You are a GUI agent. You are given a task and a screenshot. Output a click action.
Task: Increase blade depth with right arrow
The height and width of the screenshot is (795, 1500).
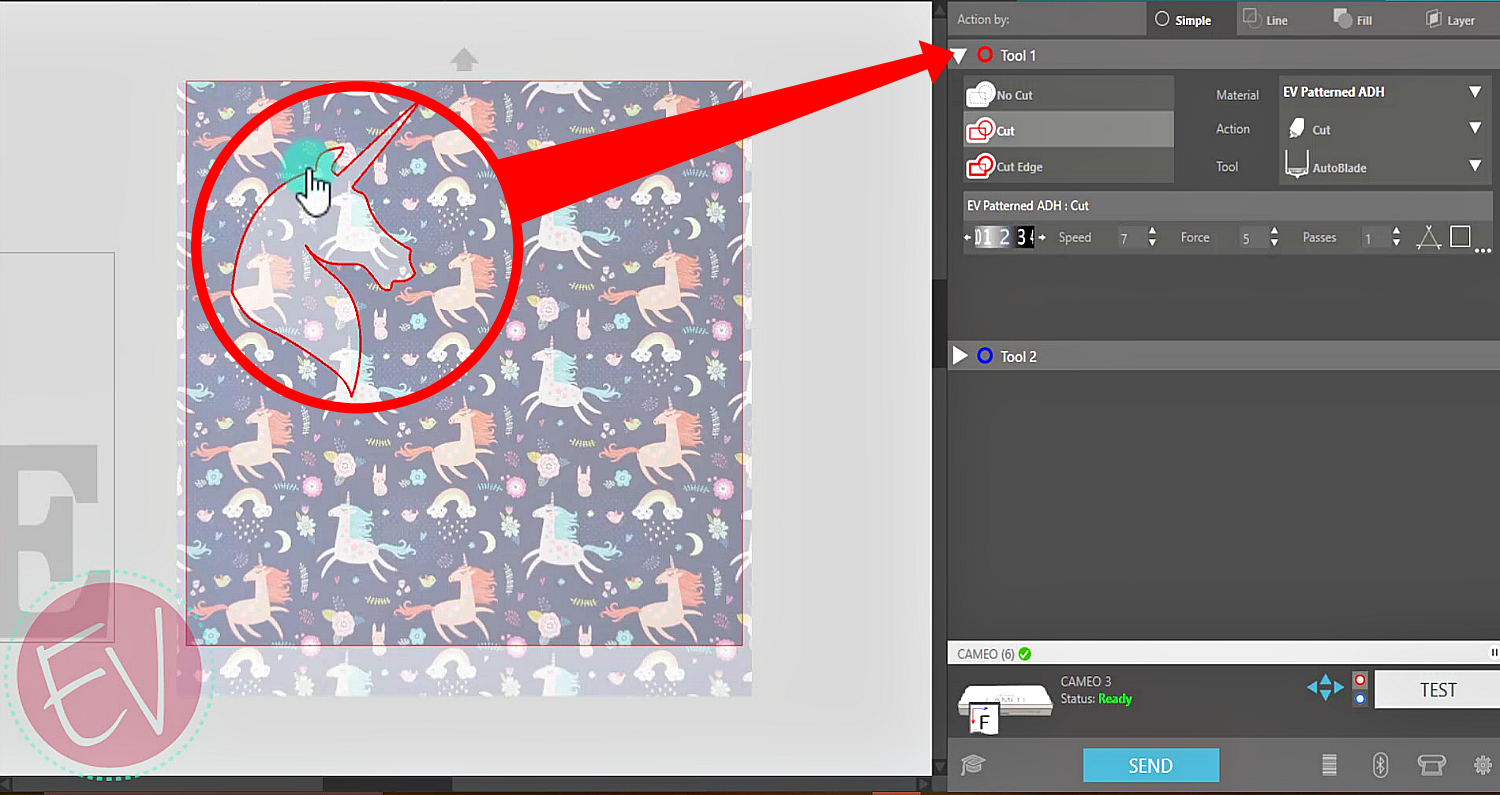point(1043,238)
